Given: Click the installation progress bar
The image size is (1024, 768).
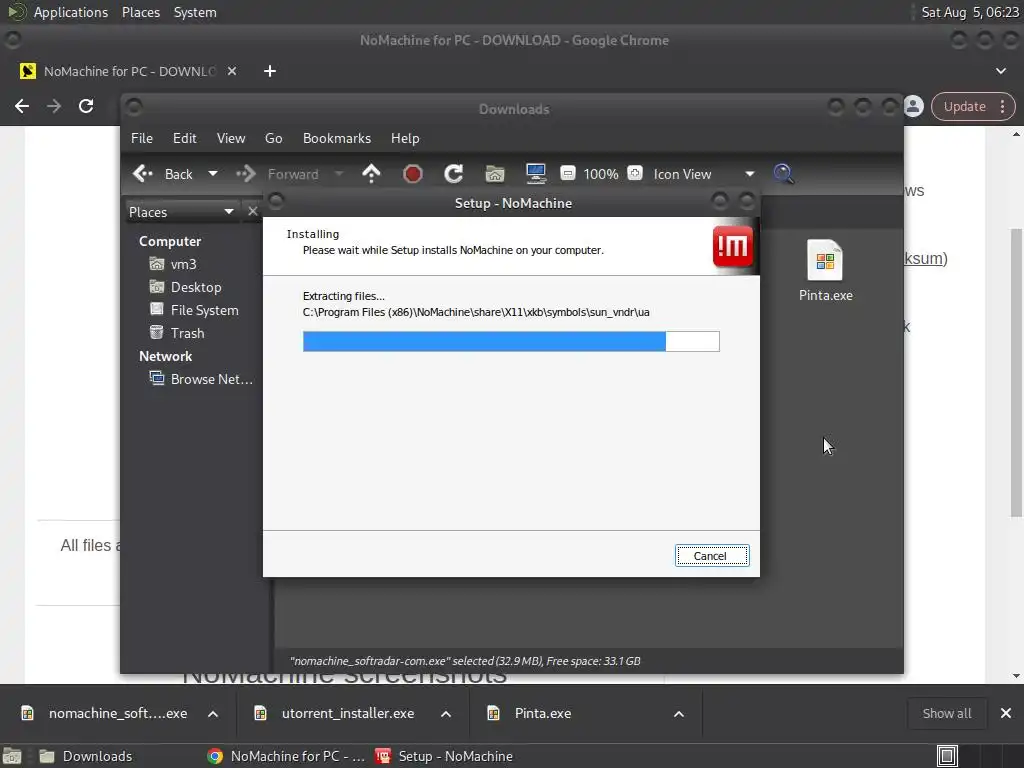Looking at the screenshot, I should [511, 342].
